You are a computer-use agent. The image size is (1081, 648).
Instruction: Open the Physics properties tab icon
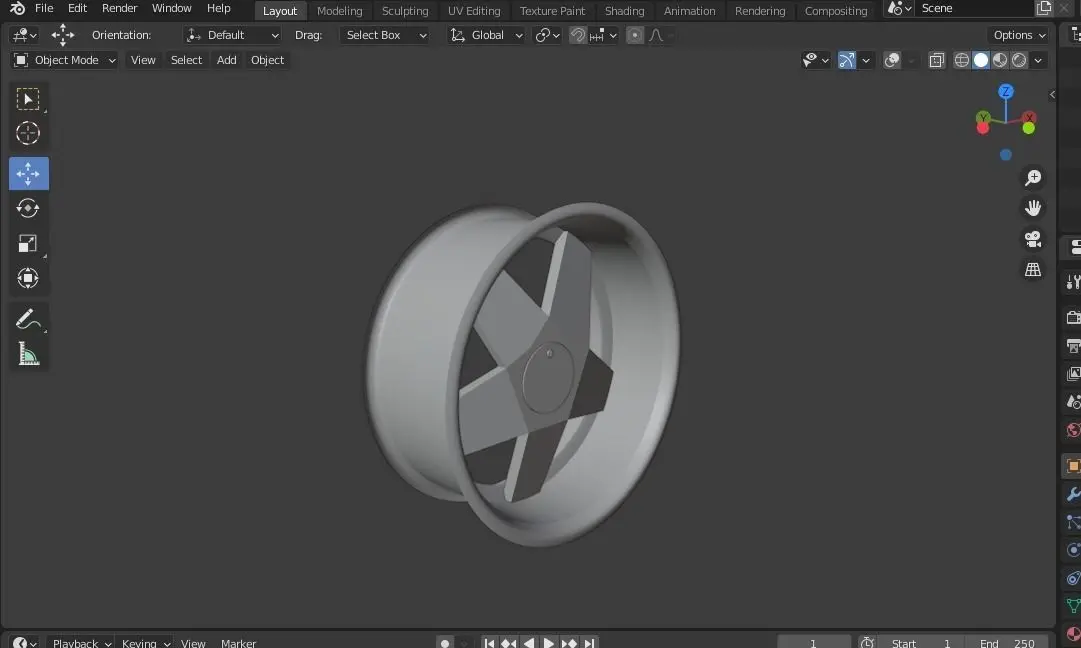point(1073,550)
